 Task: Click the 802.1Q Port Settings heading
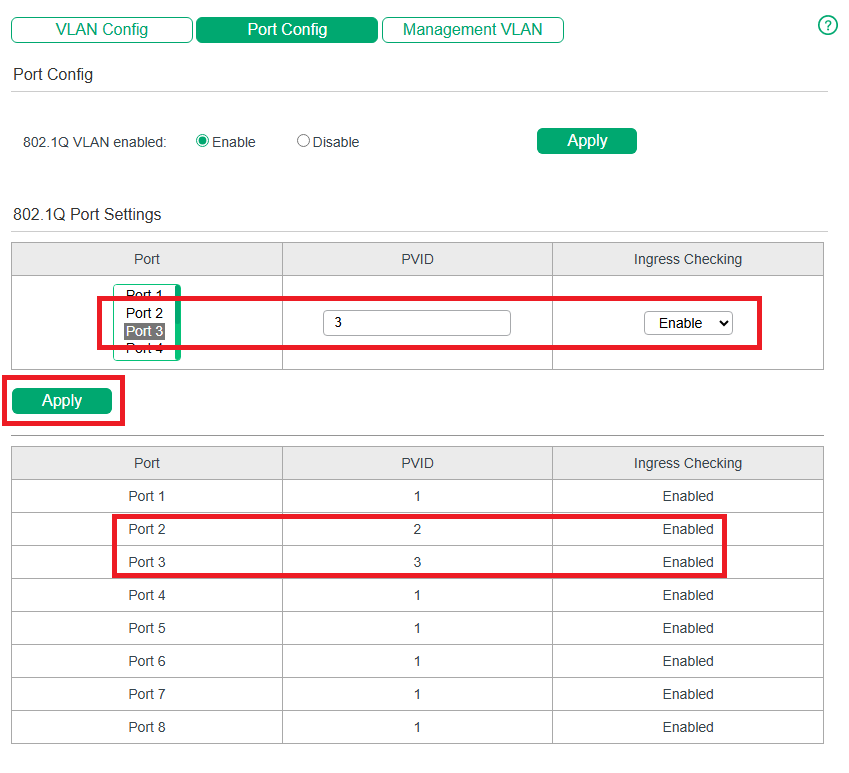[87, 214]
